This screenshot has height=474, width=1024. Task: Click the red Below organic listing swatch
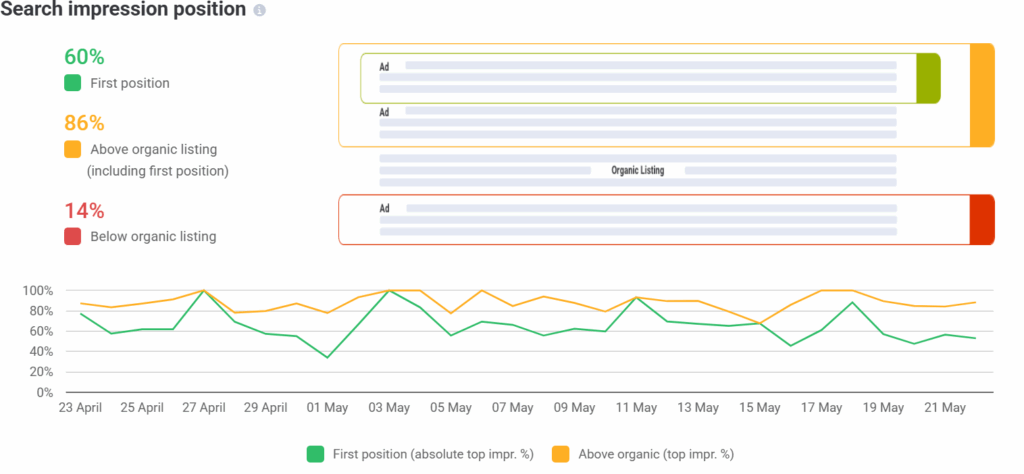coord(72,237)
